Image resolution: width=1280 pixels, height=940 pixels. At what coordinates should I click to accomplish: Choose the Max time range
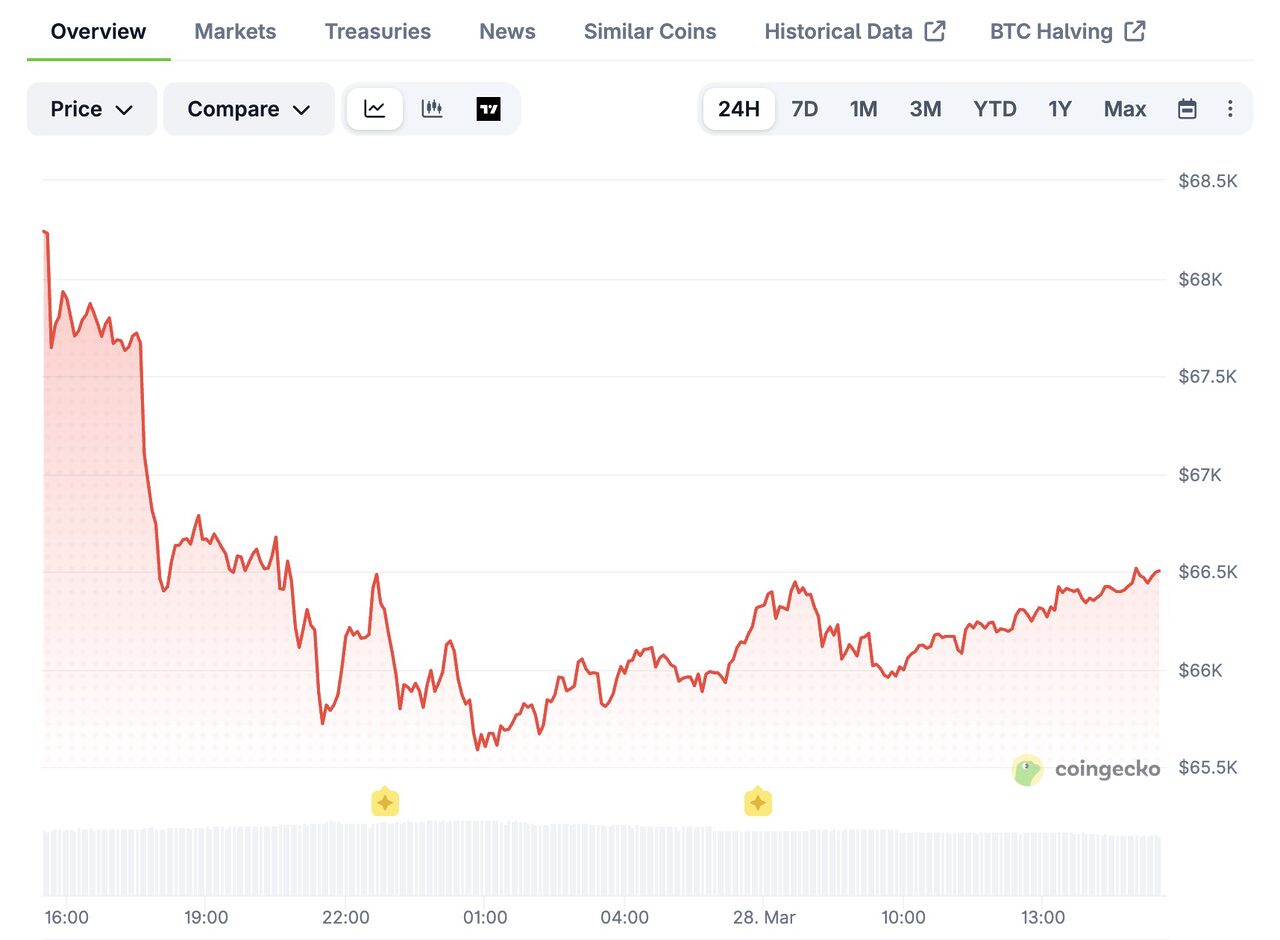point(1125,109)
